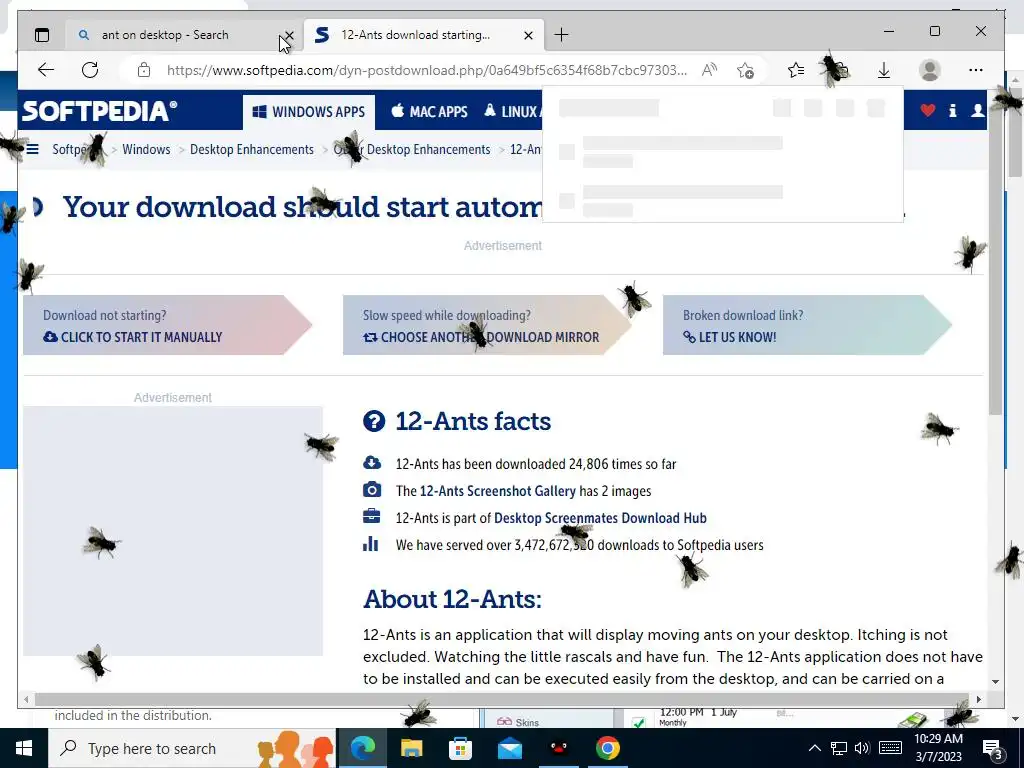Image resolution: width=1024 pixels, height=768 pixels.
Task: Click the camera icon beside Screenshot Gallery
Action: tap(372, 490)
